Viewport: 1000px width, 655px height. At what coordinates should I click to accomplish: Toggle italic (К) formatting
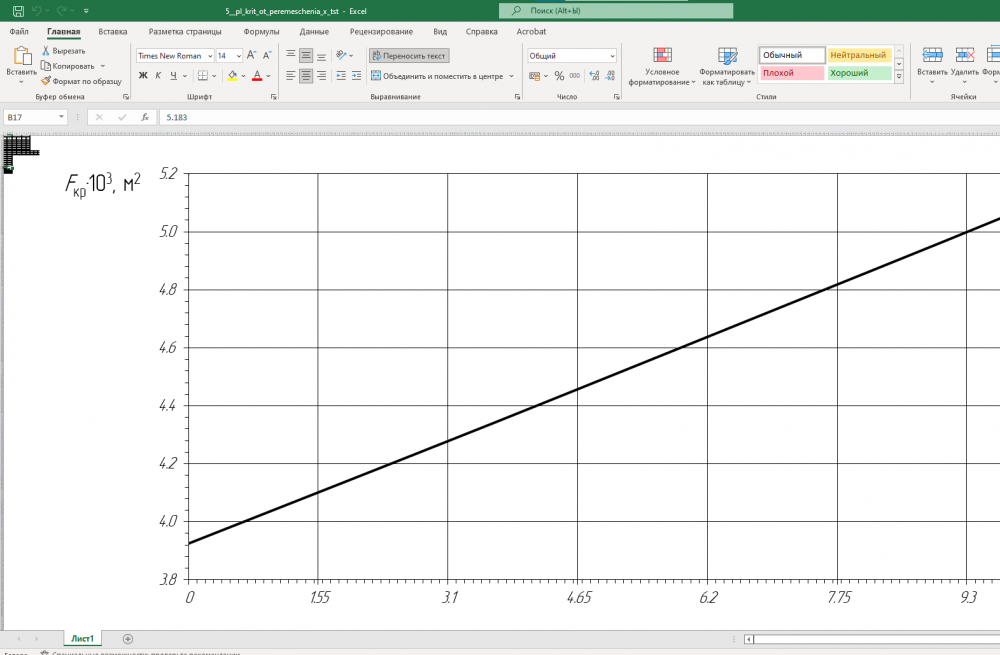pyautogui.click(x=158, y=76)
